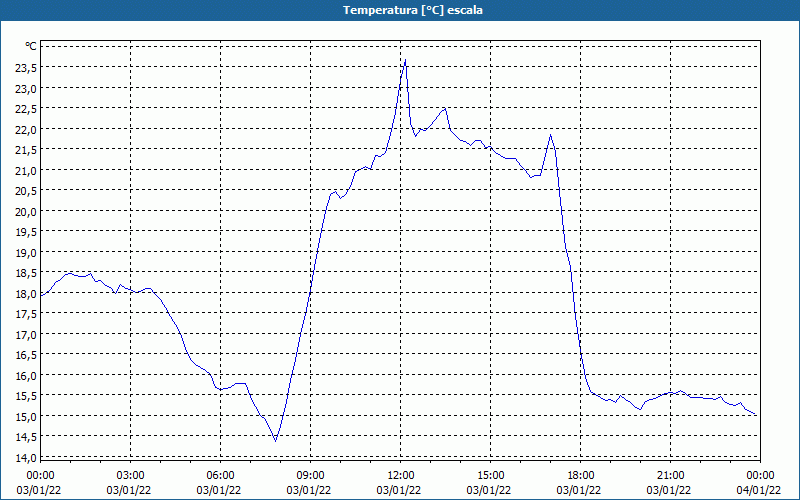This screenshot has height=500, width=800.
Task: Click the 23,5 y-axis label
Action: (x=27, y=68)
